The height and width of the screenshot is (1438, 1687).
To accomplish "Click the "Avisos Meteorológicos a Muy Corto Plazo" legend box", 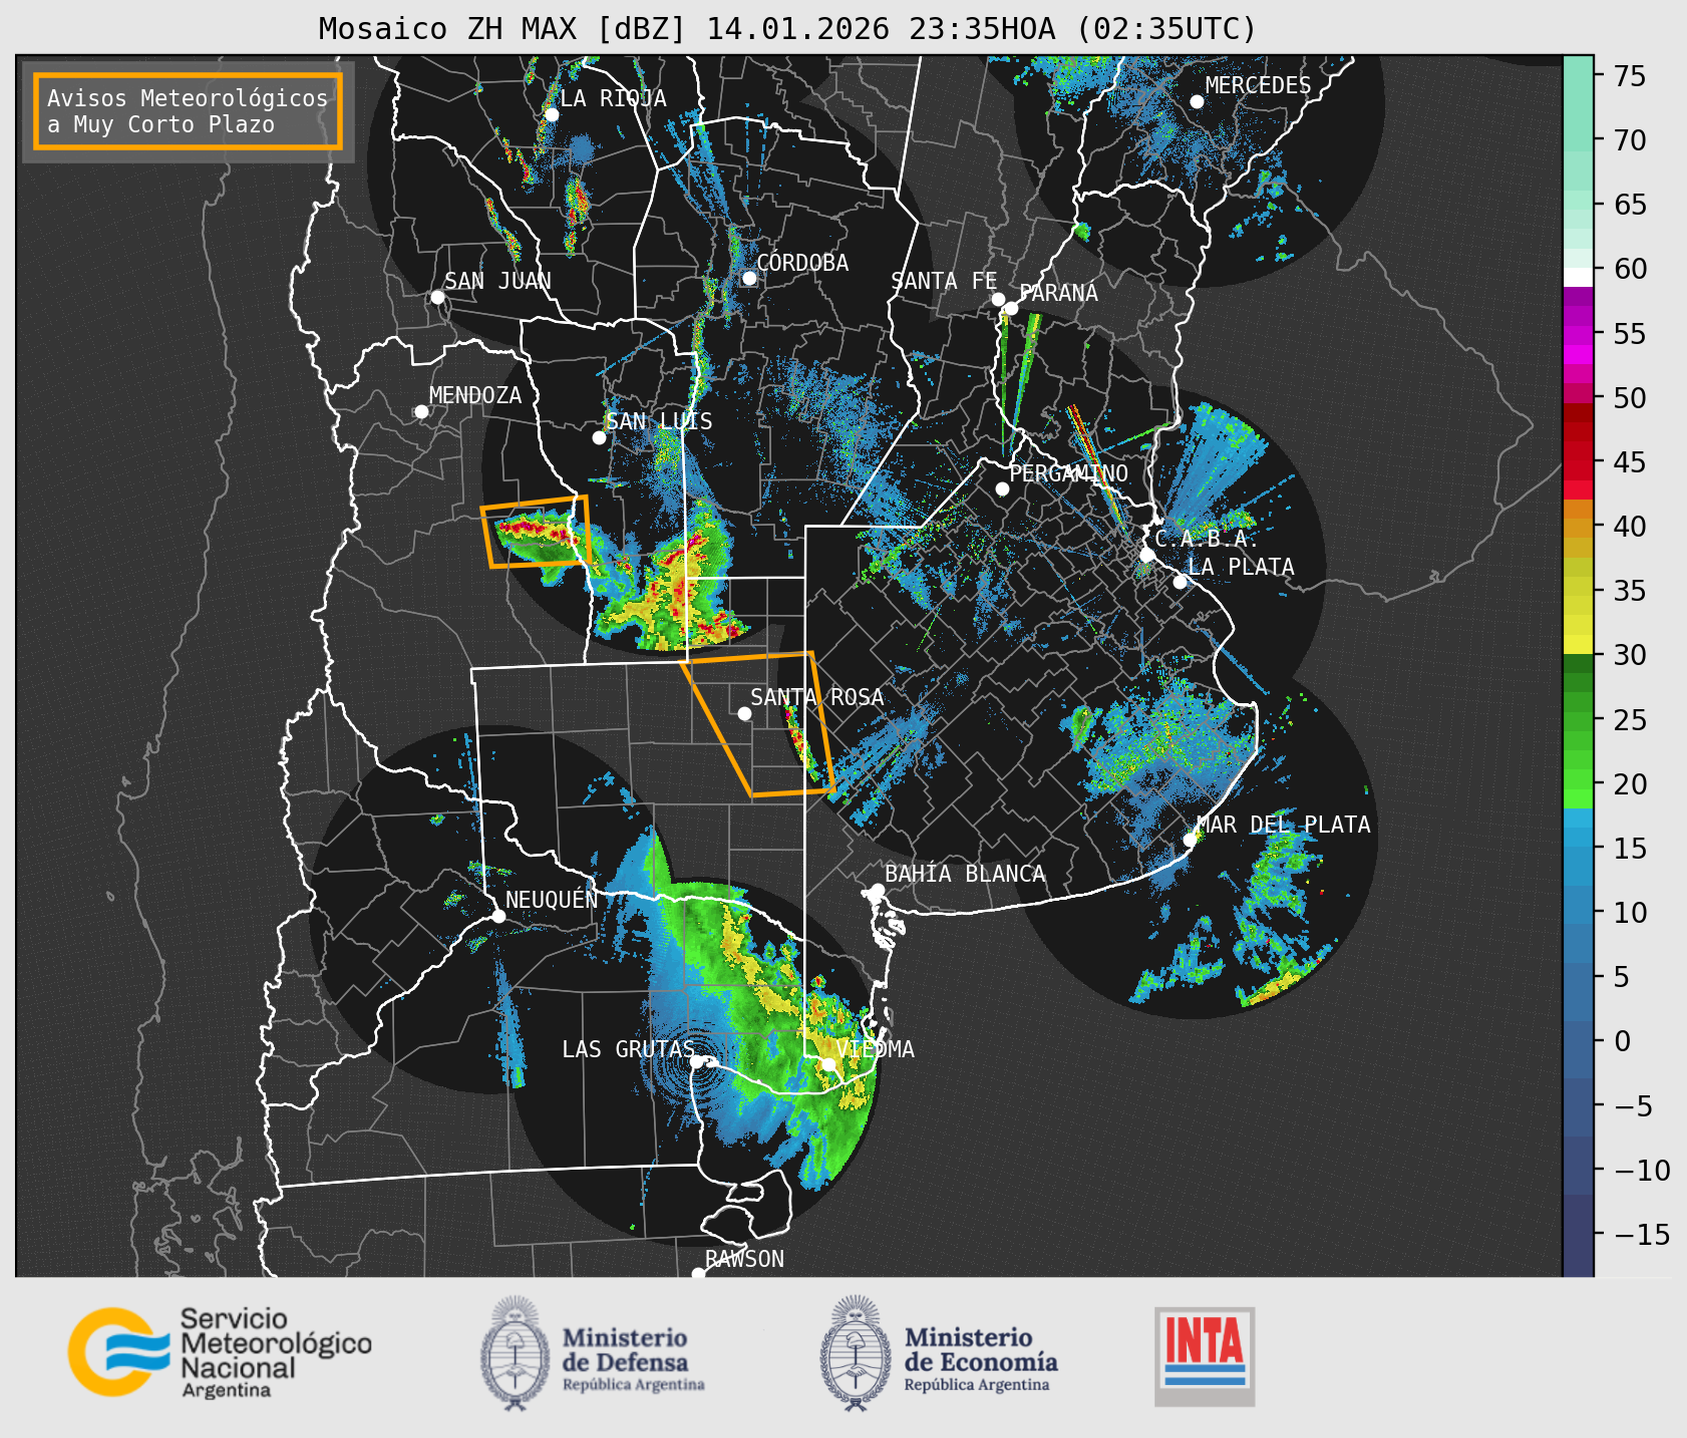I will (x=188, y=111).
